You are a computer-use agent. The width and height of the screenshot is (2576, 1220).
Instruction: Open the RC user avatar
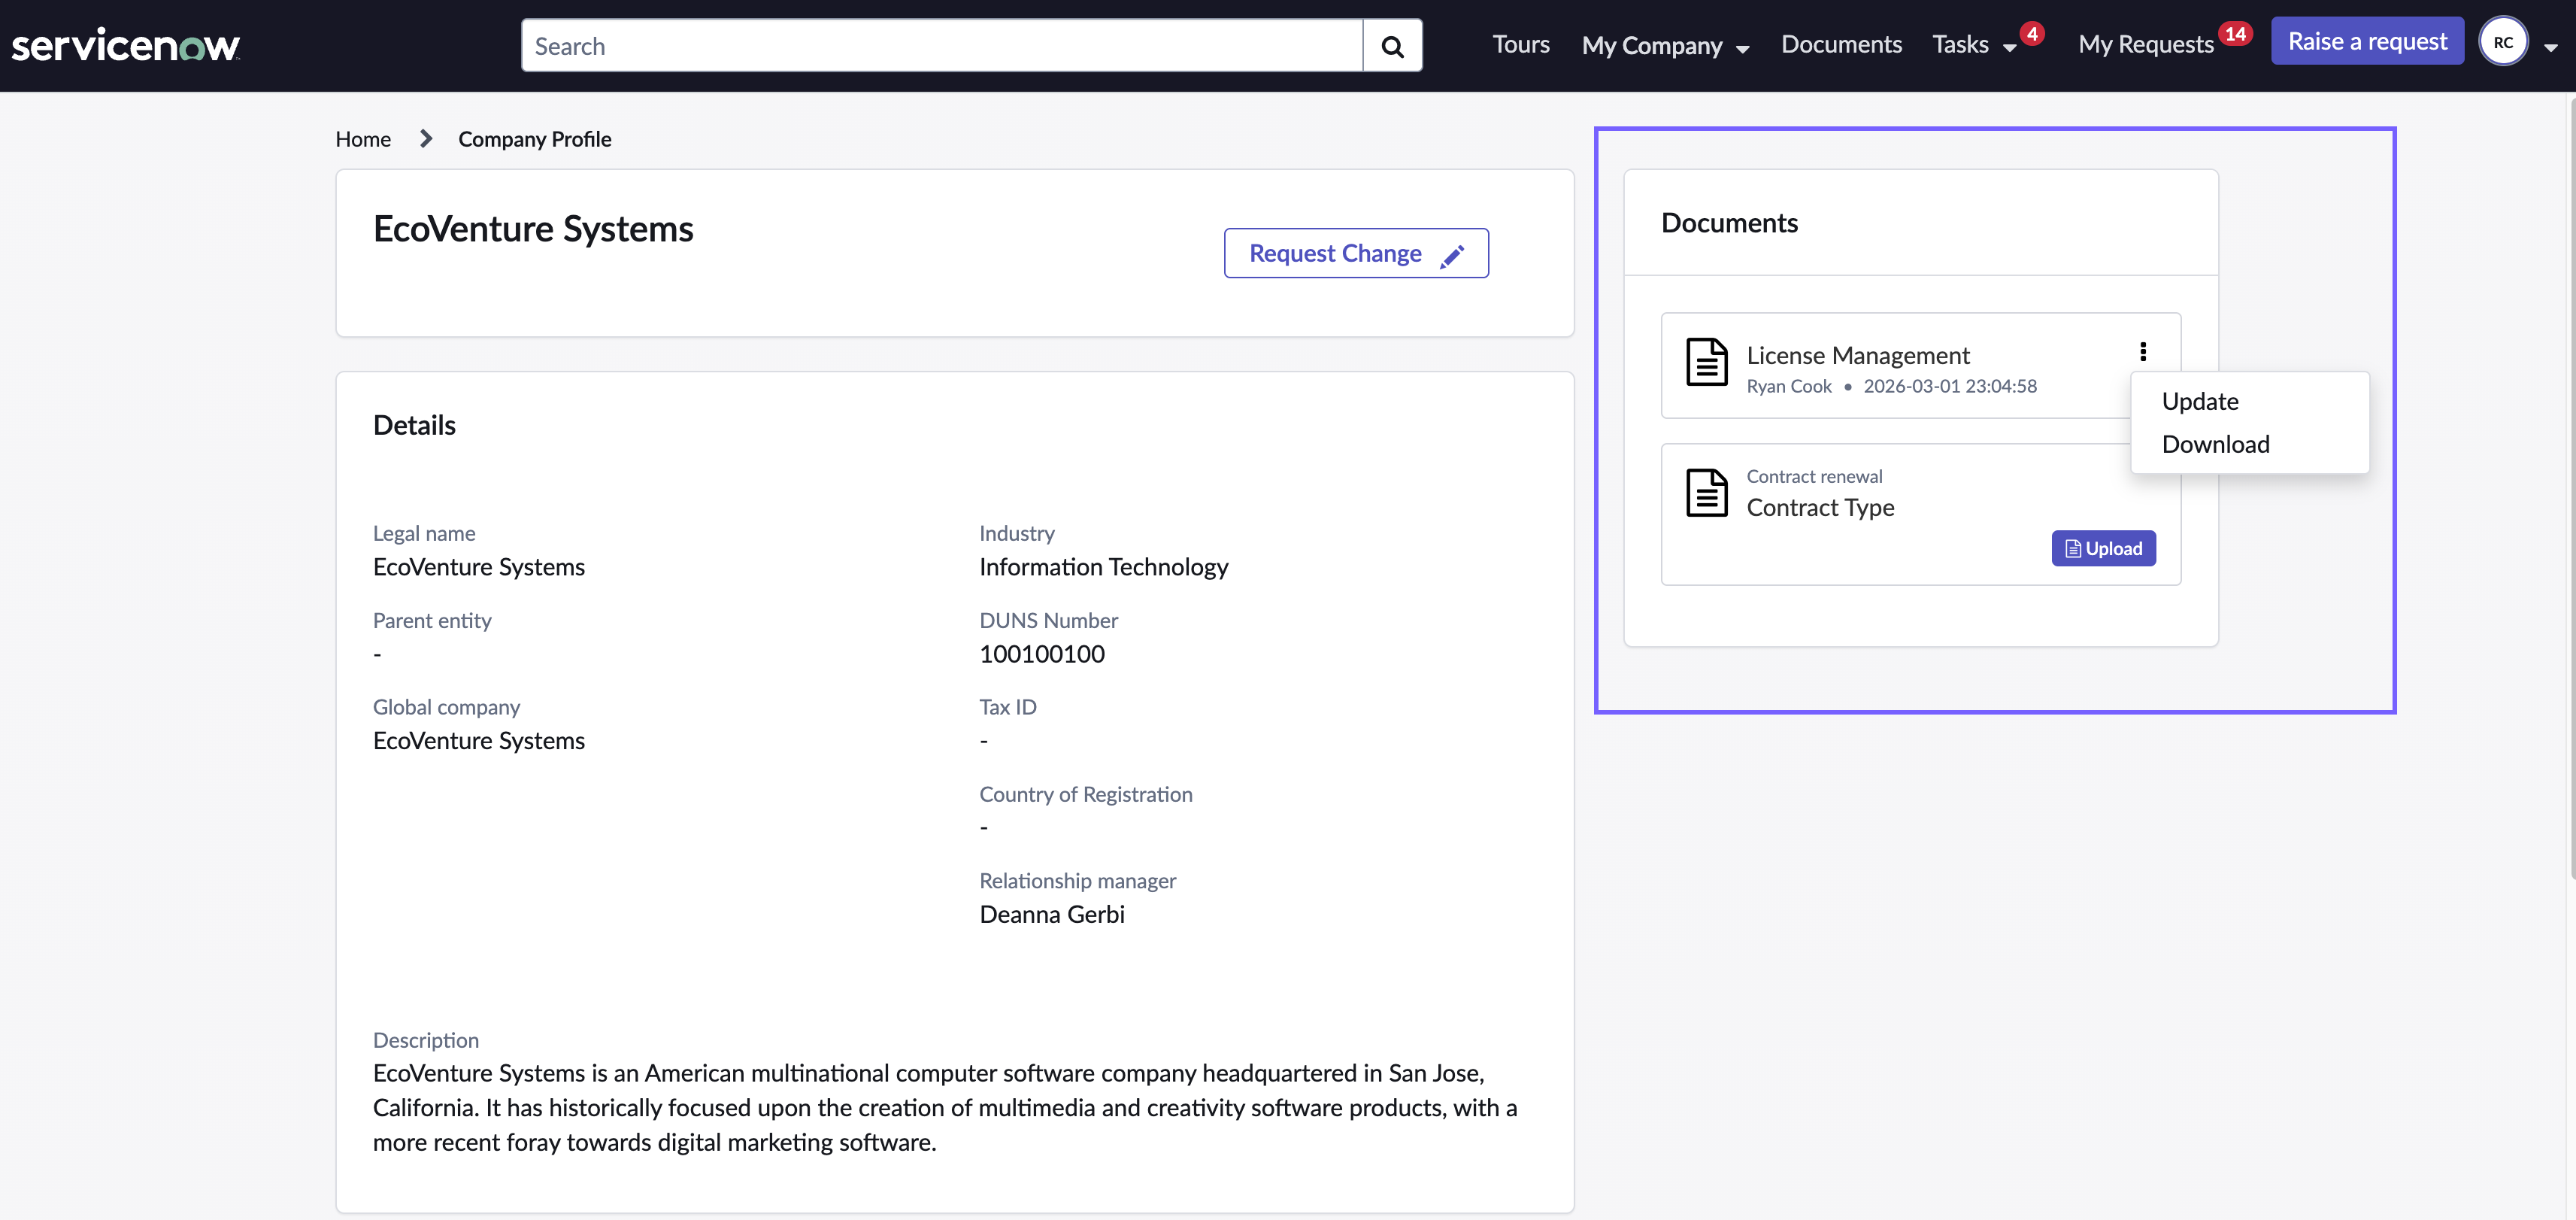(x=2502, y=42)
